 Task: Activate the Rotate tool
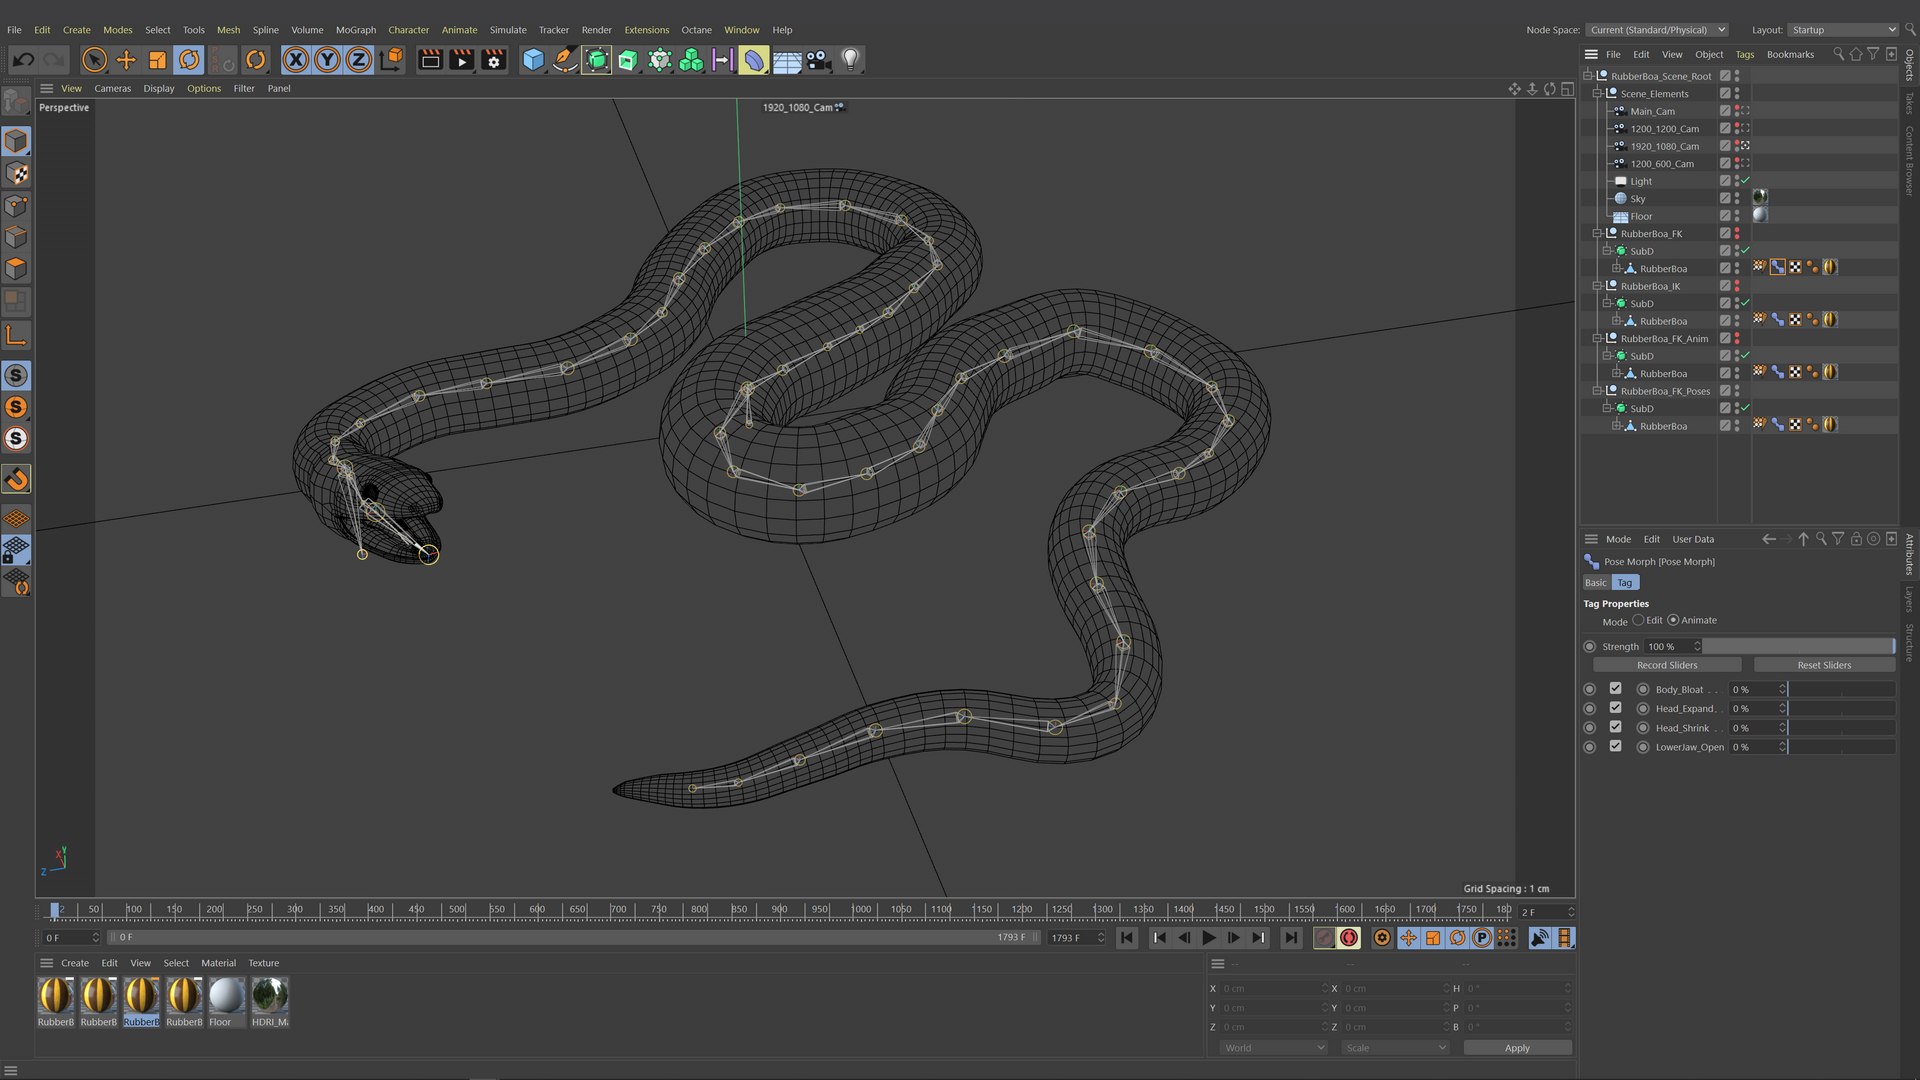[188, 60]
